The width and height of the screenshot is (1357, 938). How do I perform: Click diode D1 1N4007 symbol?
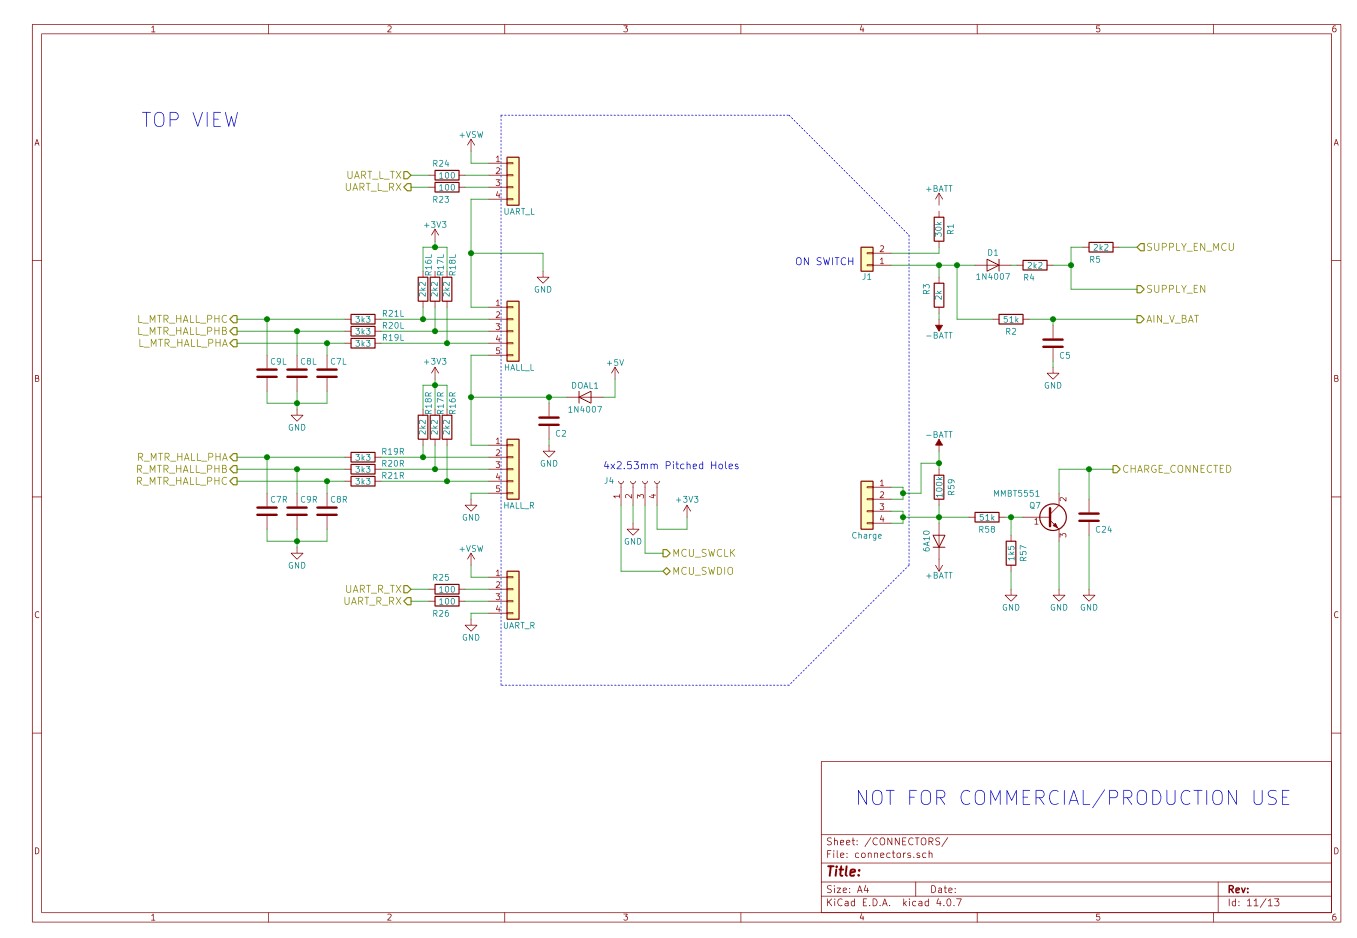point(993,265)
